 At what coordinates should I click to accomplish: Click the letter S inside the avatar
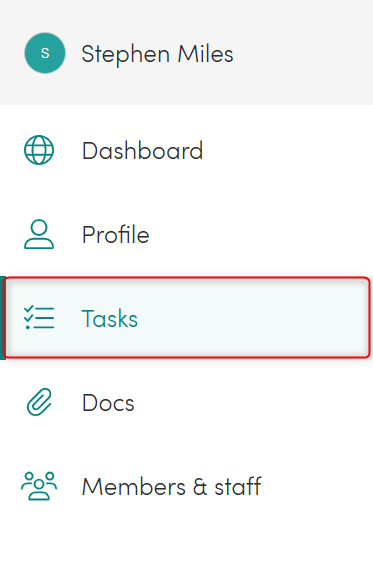coord(45,53)
